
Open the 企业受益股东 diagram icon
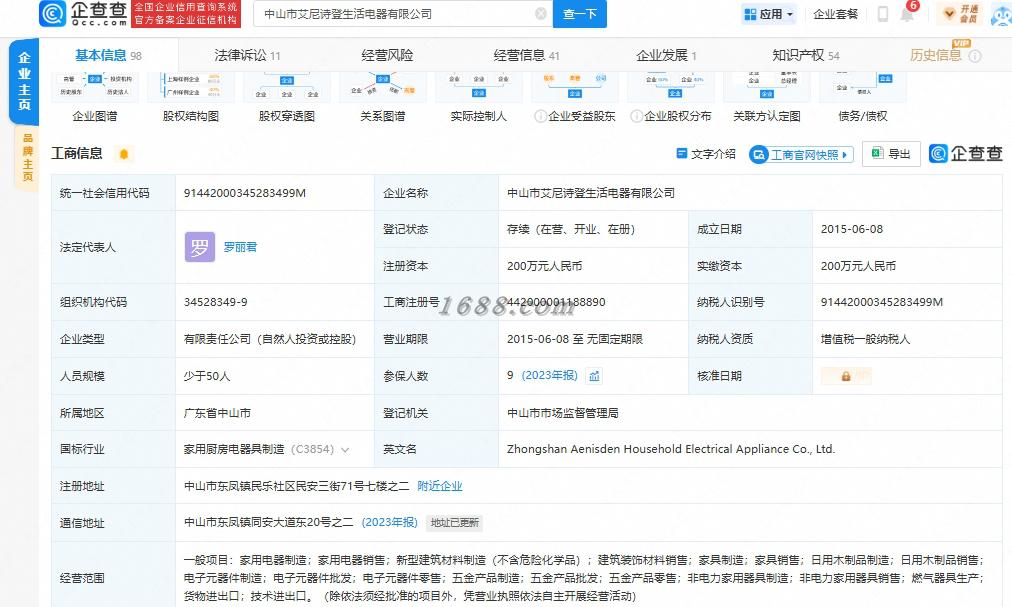(x=574, y=87)
